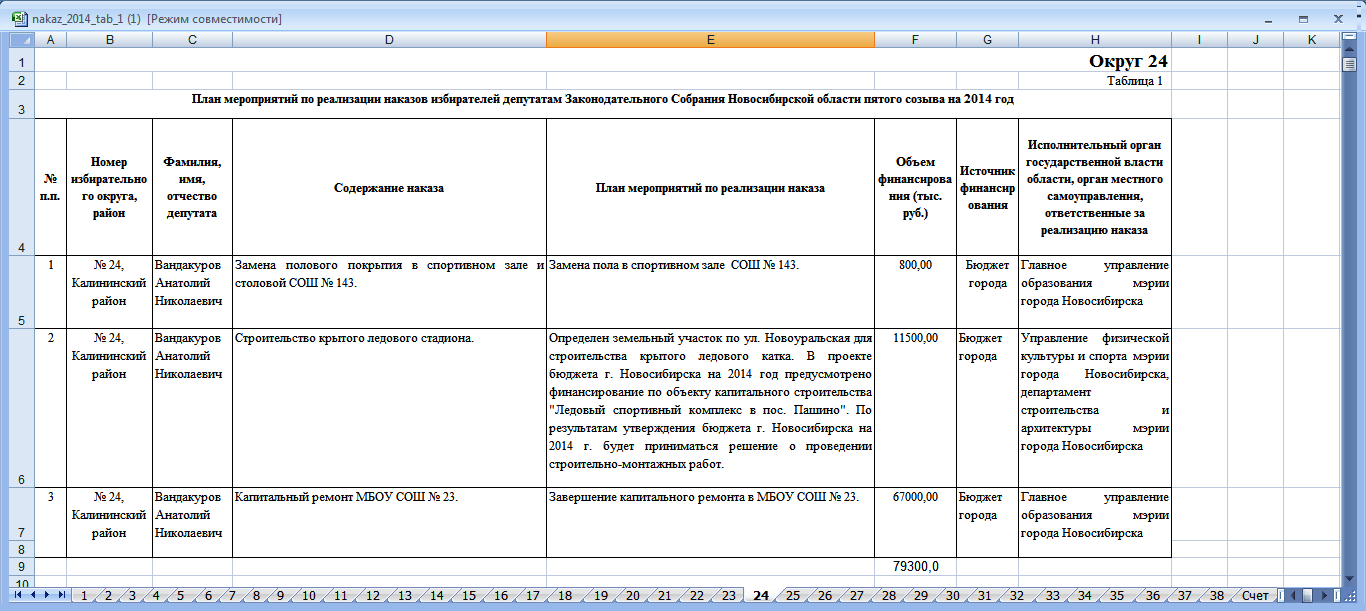Switch to sheet tab 23

[x=728, y=596]
